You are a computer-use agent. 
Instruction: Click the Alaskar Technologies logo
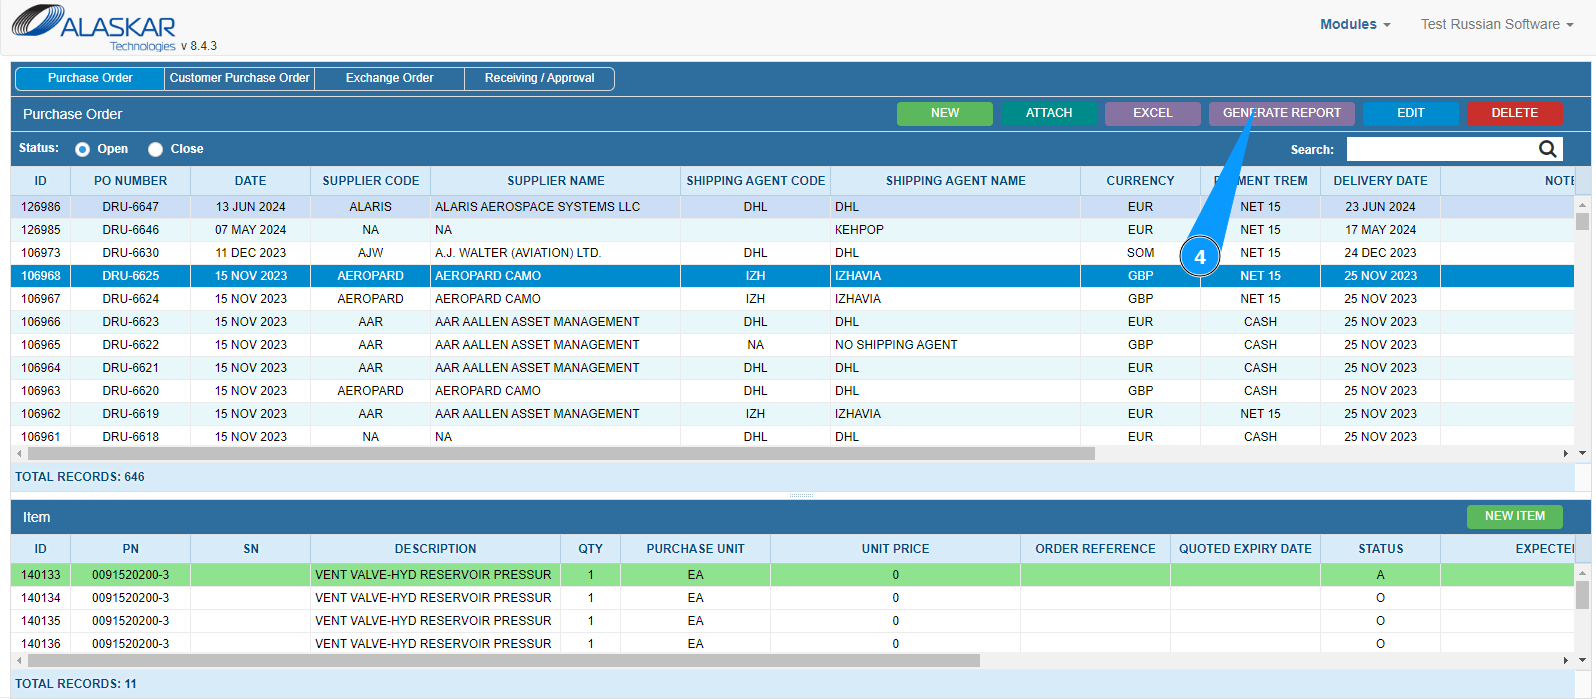pos(95,27)
